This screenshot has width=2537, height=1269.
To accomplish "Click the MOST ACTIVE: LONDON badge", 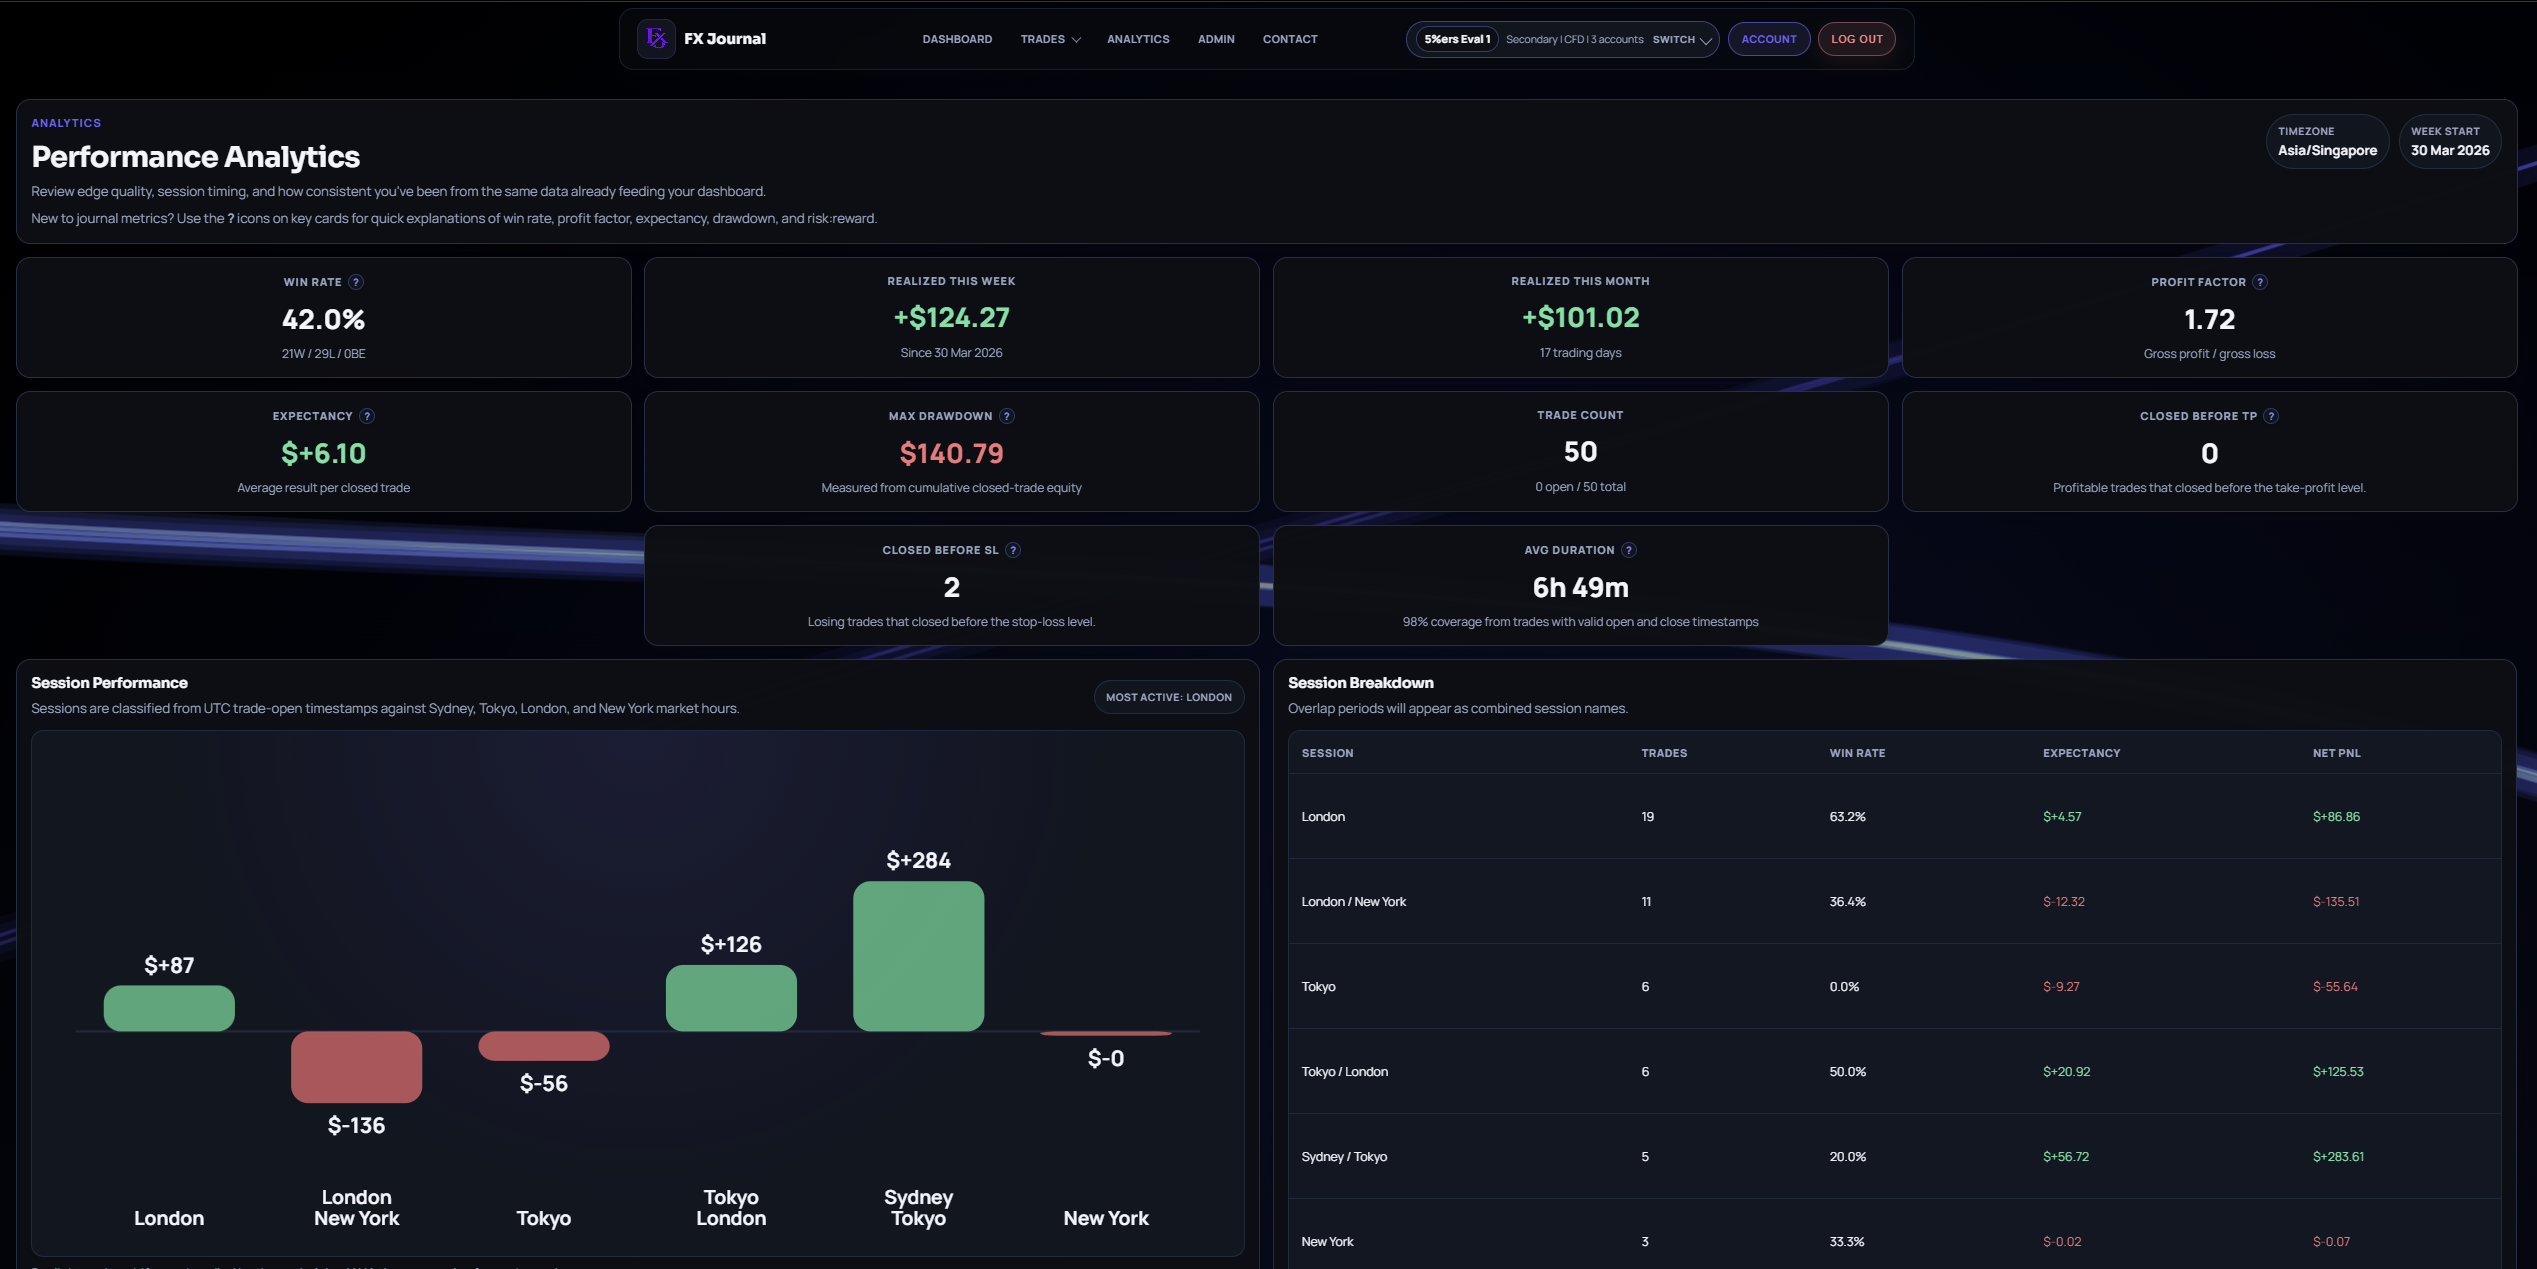I will click(1168, 697).
